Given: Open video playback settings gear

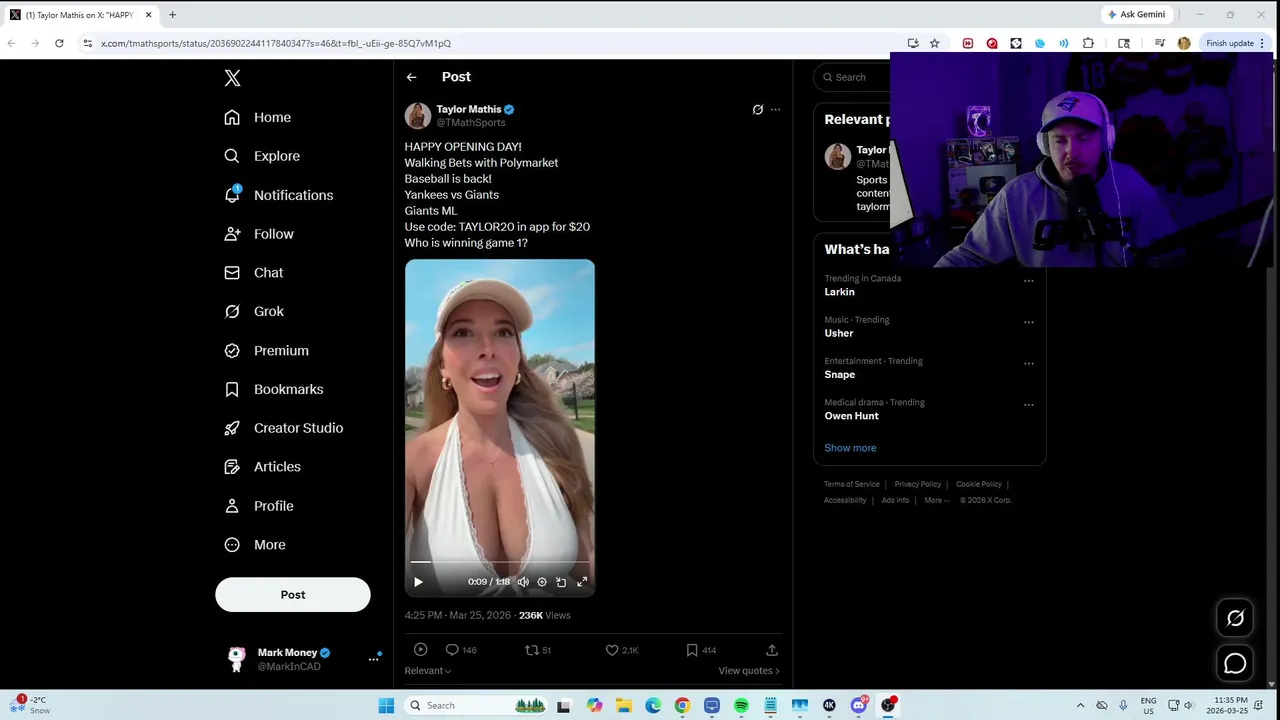Looking at the screenshot, I should [542, 582].
